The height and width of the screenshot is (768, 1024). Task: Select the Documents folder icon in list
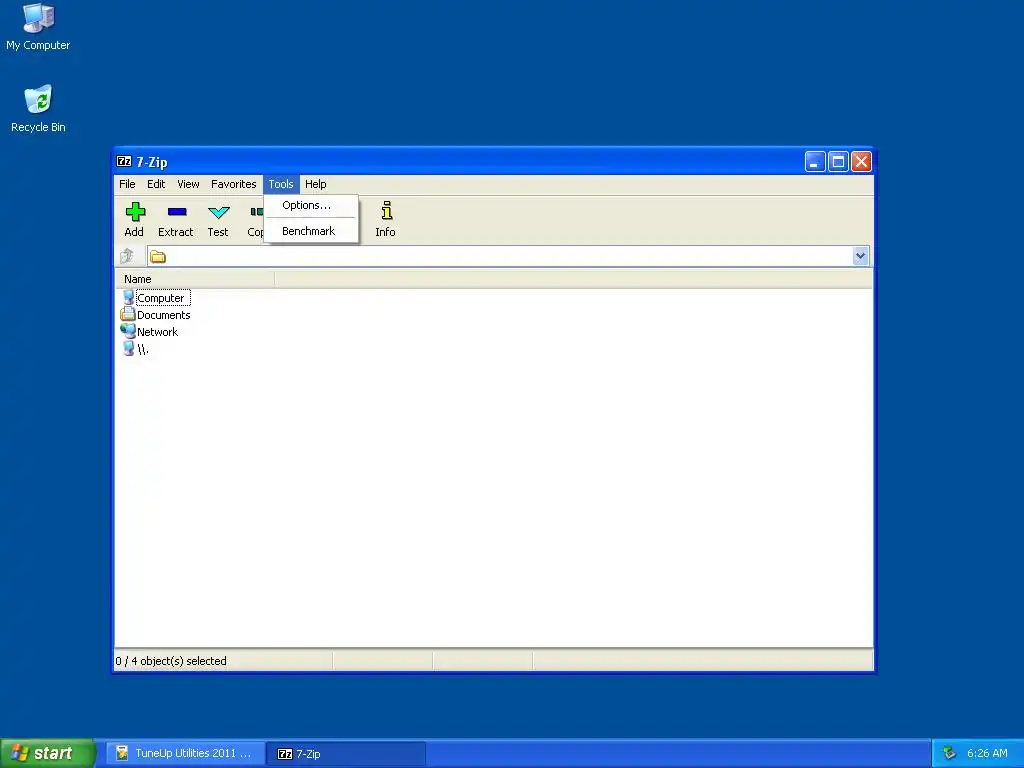coord(128,315)
